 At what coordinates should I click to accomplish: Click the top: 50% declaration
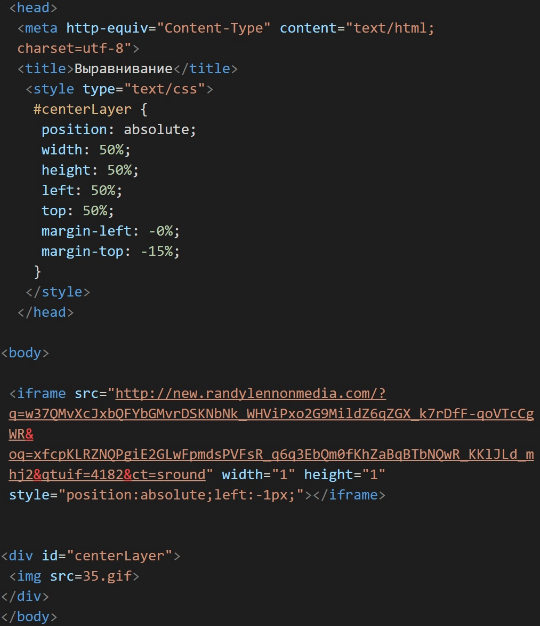pyautogui.click(x=78, y=211)
